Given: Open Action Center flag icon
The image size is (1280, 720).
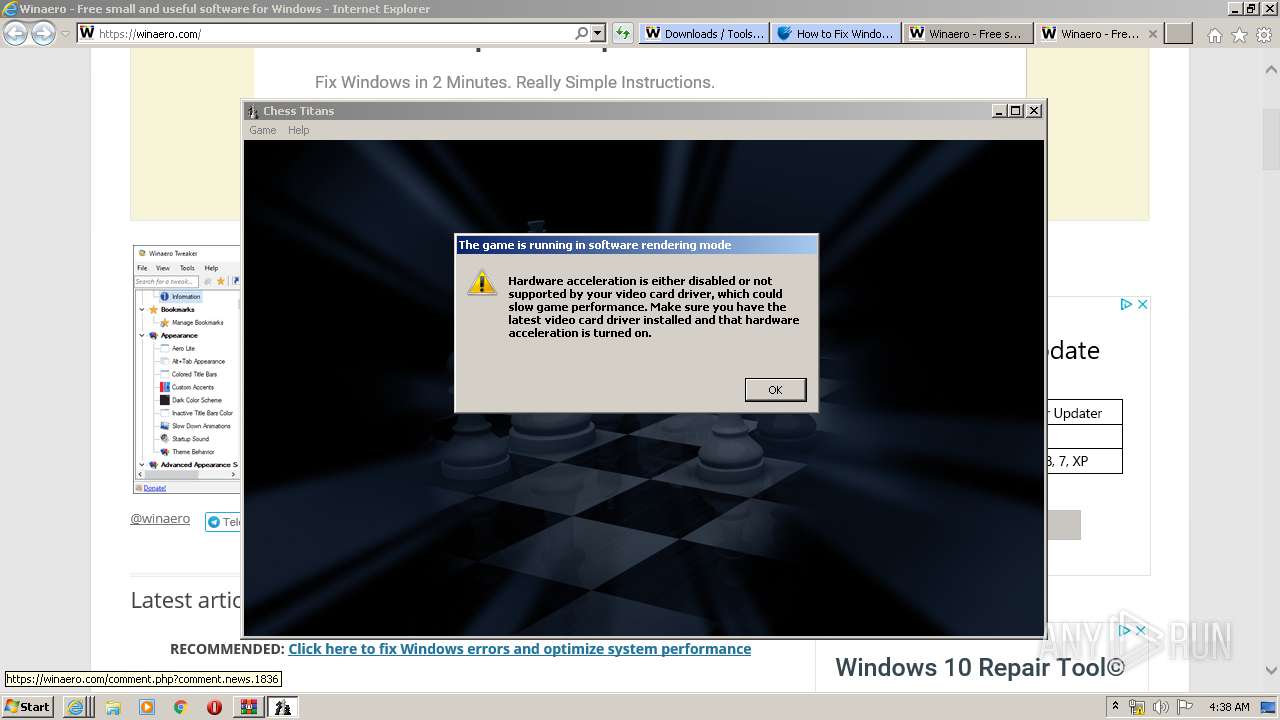Looking at the screenshot, I should [1185, 707].
